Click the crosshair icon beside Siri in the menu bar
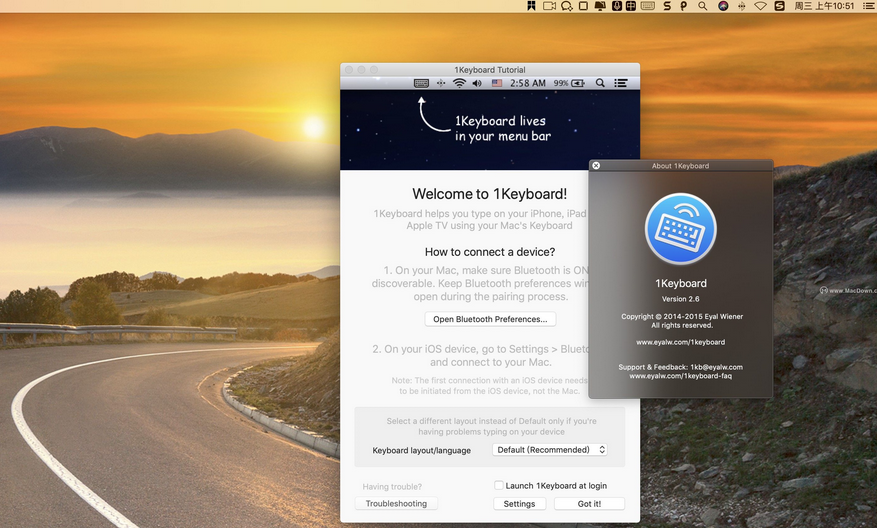The height and width of the screenshot is (528, 877). coord(742,6)
